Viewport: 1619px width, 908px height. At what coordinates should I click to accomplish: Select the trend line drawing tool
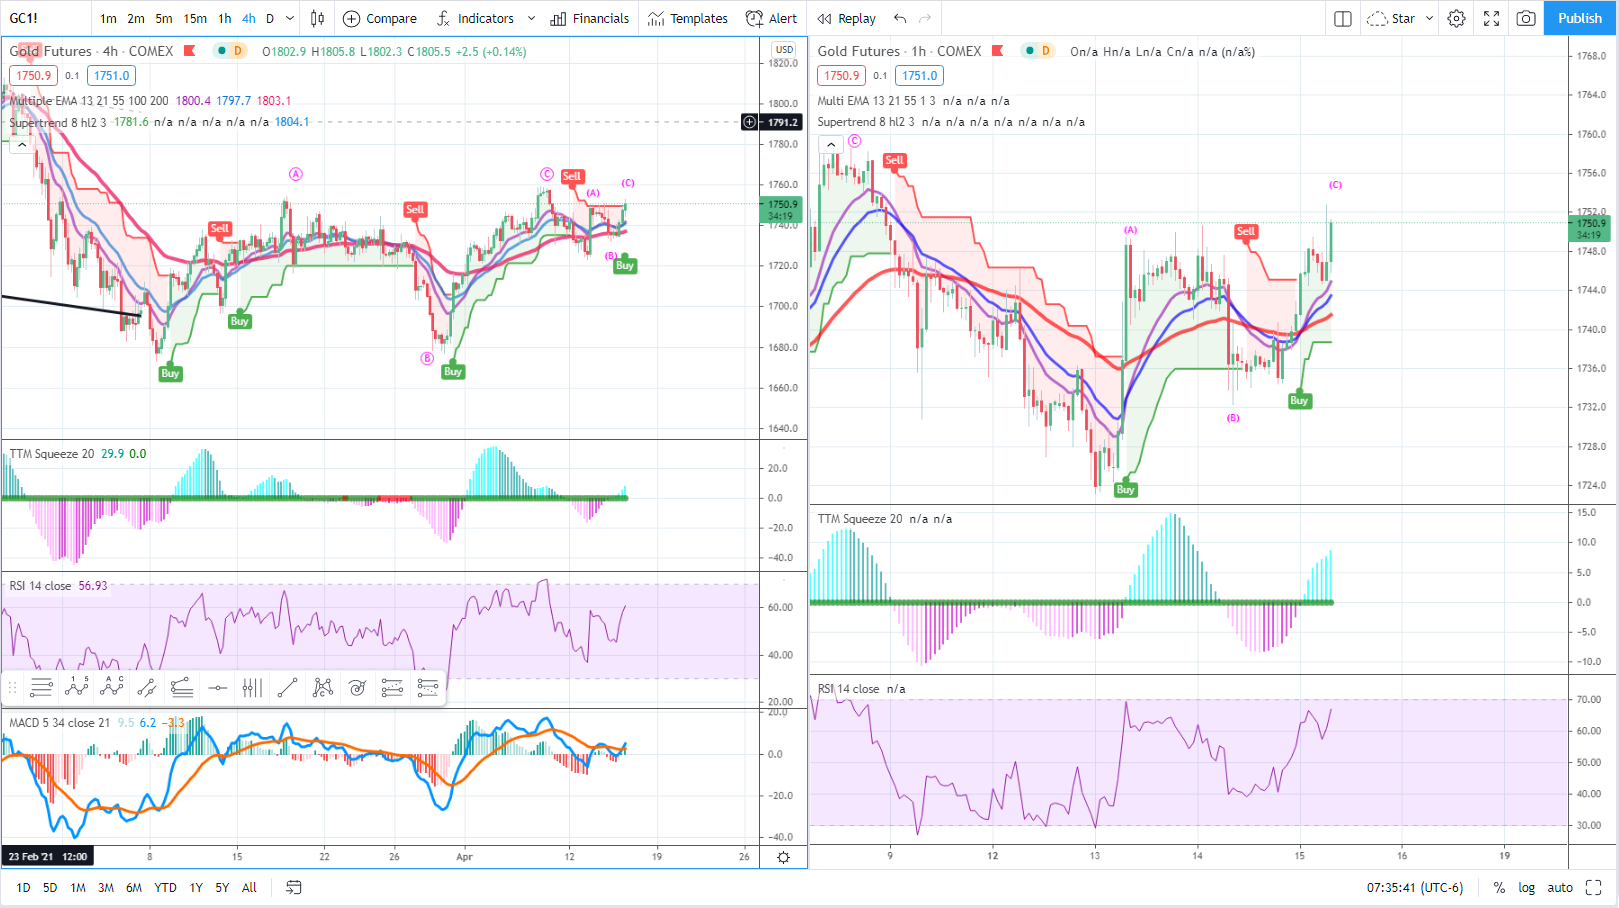tap(287, 687)
